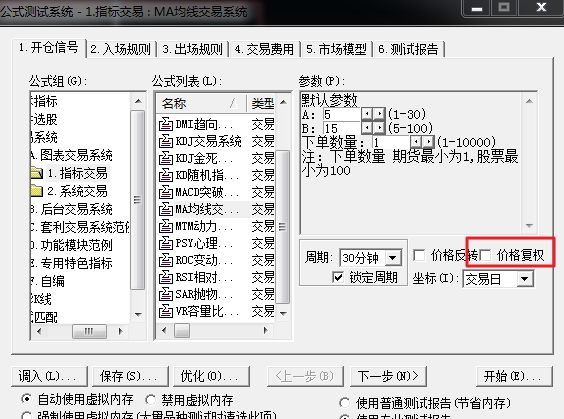The height and width of the screenshot is (419, 564).
Task: Switch to 4.交易费用 tab
Action: 265,49
